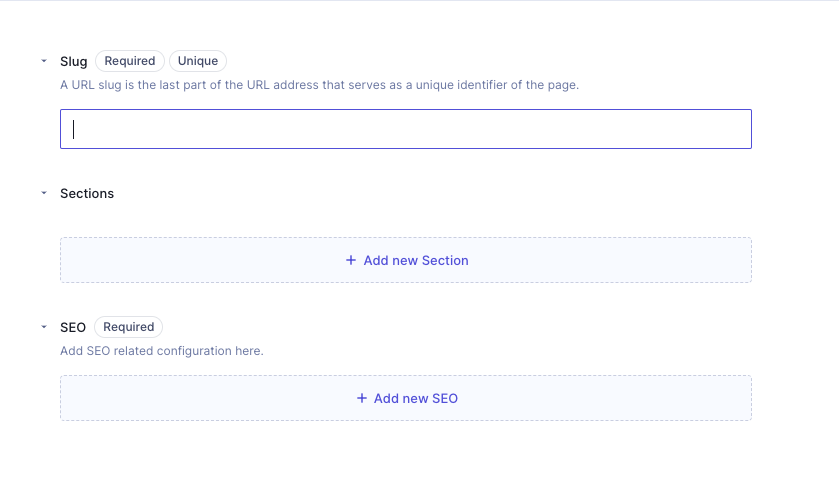
Task: Select the Required badge beside Slug
Action: click(129, 61)
